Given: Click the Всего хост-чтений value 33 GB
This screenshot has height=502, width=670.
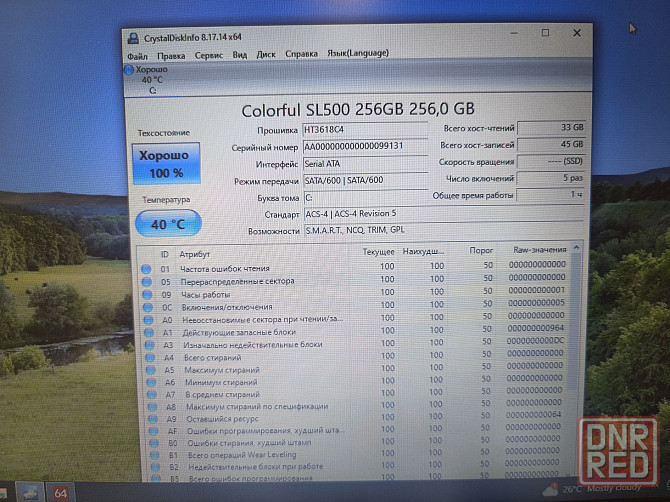Looking at the screenshot, I should [x=551, y=127].
